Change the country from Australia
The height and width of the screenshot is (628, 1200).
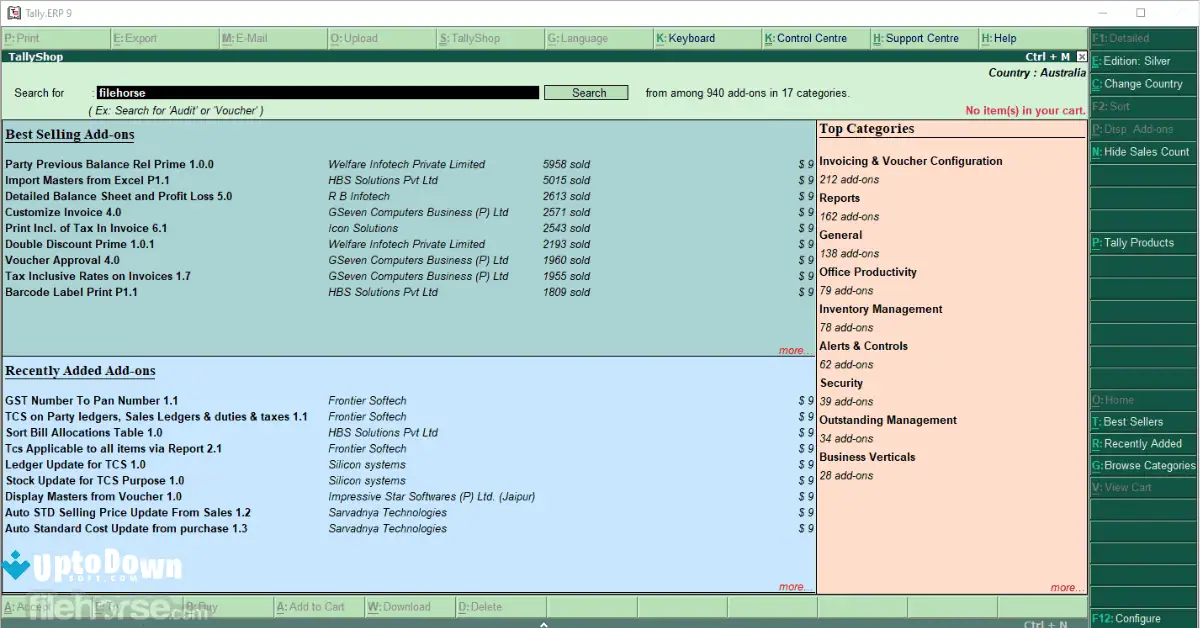tap(1142, 84)
